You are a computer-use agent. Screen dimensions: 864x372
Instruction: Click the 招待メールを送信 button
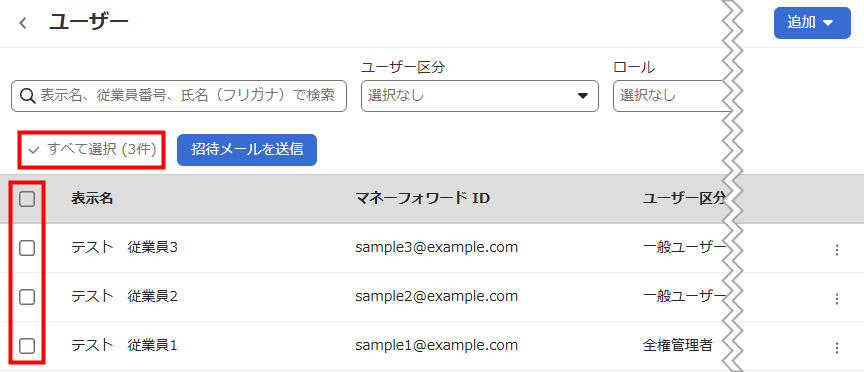[x=247, y=149]
